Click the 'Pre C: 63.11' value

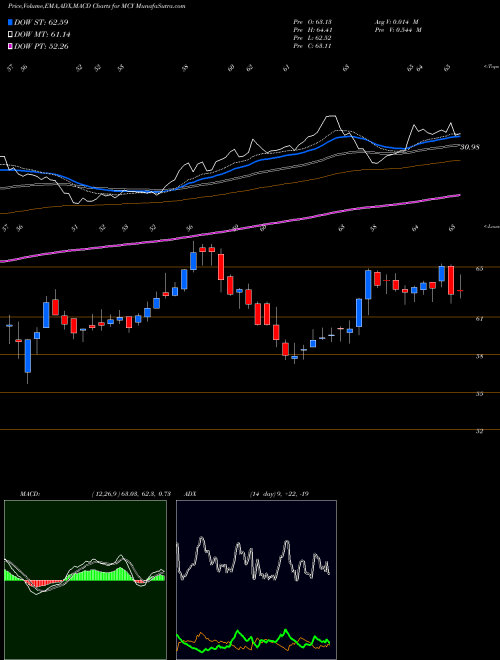[x=314, y=46]
